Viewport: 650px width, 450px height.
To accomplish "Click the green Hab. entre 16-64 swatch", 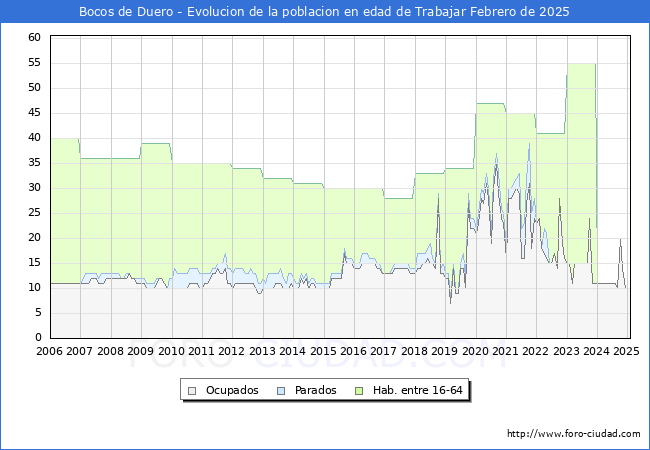I will coord(359,391).
